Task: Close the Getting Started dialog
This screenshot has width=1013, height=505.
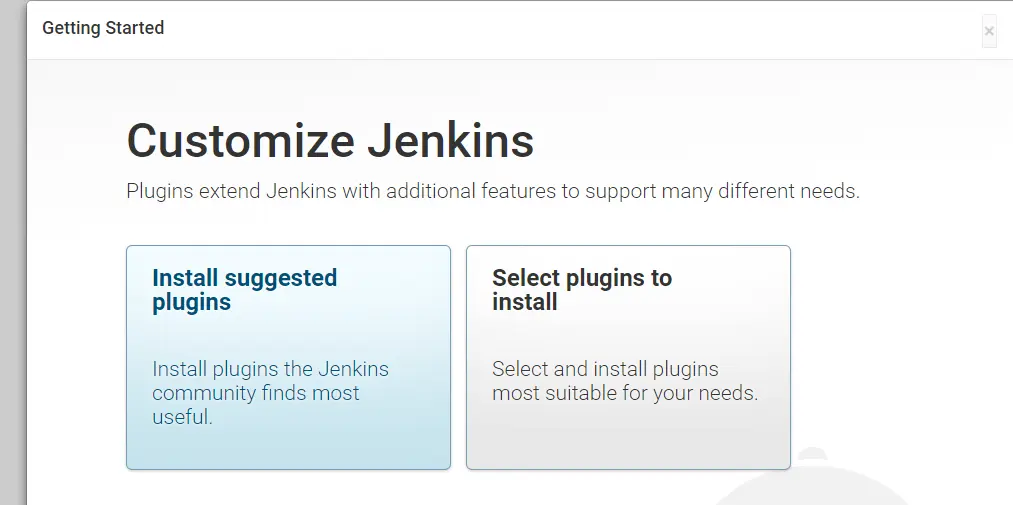Action: point(989,31)
